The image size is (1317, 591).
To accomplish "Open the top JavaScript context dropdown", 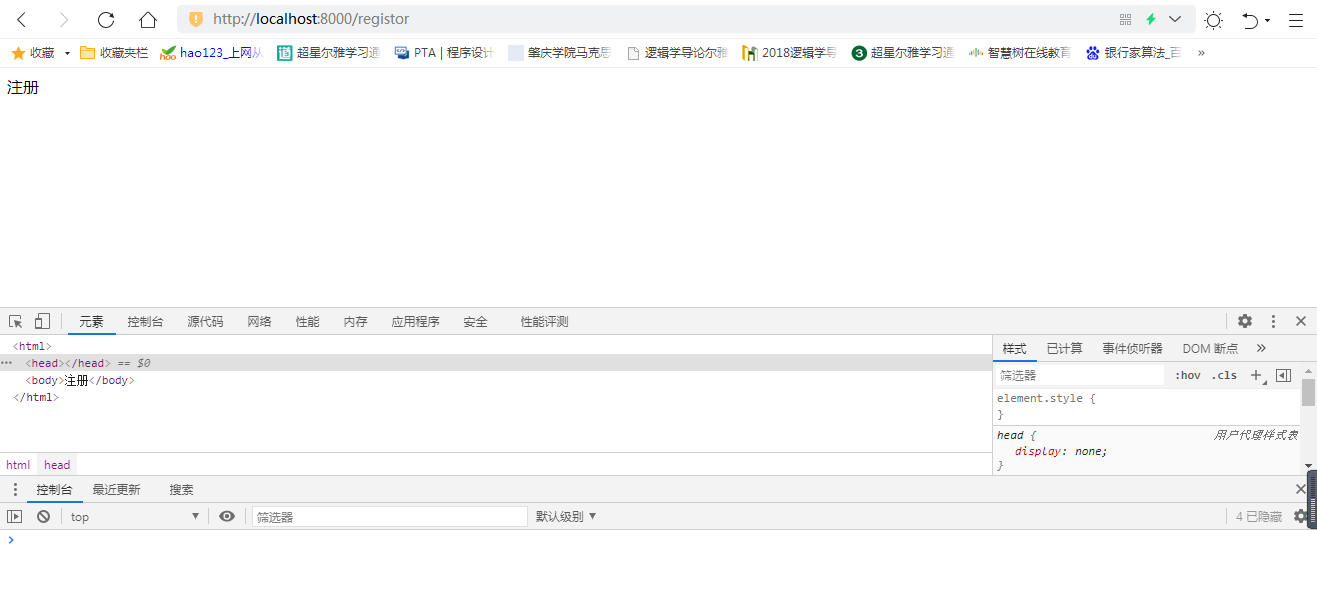I will [x=135, y=516].
